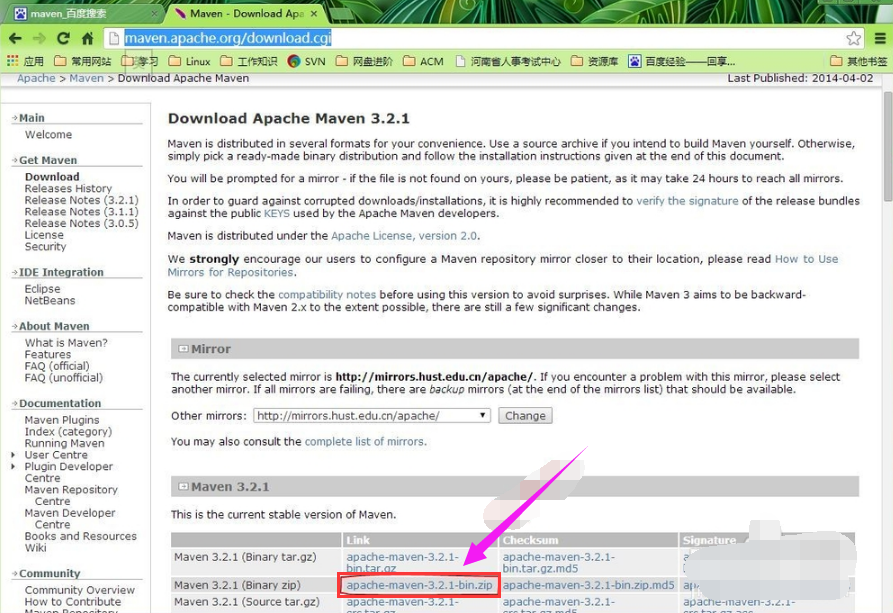Open Releases History in the sidebar
This screenshot has width=893, height=613.
coord(68,188)
